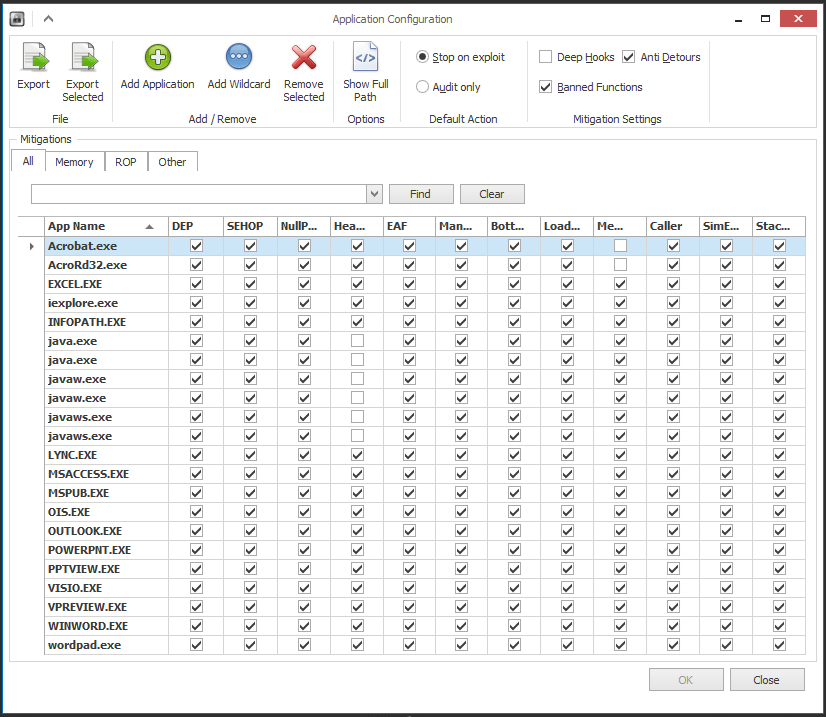This screenshot has height=717, width=826.
Task: Click the Caller column header
Action: (x=673, y=226)
